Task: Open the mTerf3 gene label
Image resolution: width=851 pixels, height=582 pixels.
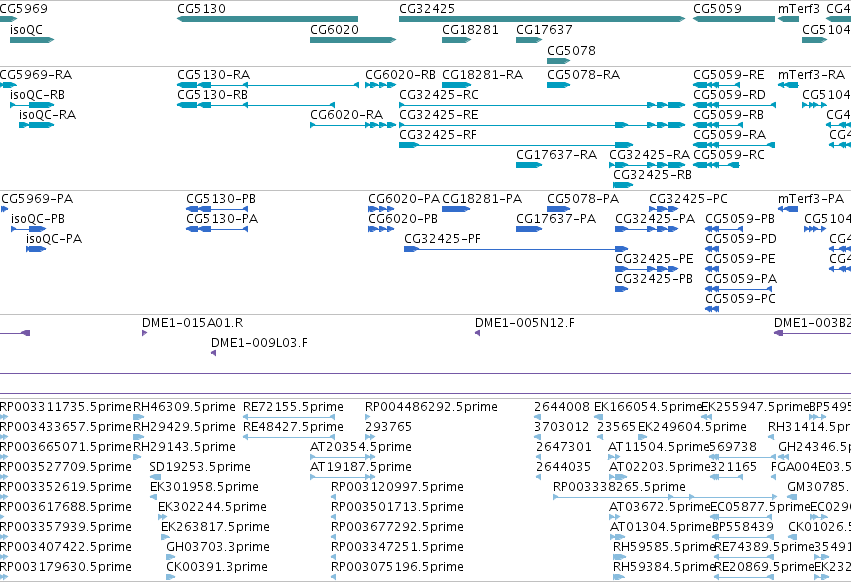Action: 798,9
